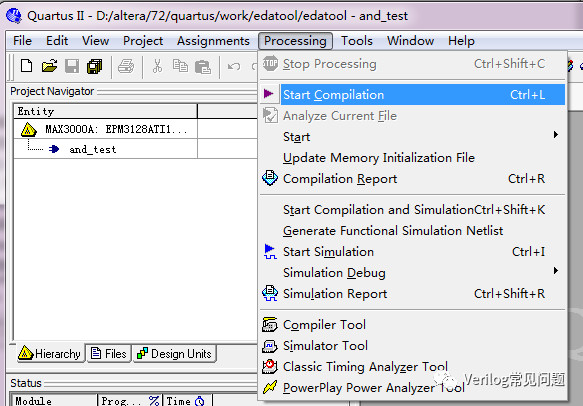This screenshot has width=583, height=406.
Task: Click the Save disk toolbar icon
Action: [x=72, y=67]
